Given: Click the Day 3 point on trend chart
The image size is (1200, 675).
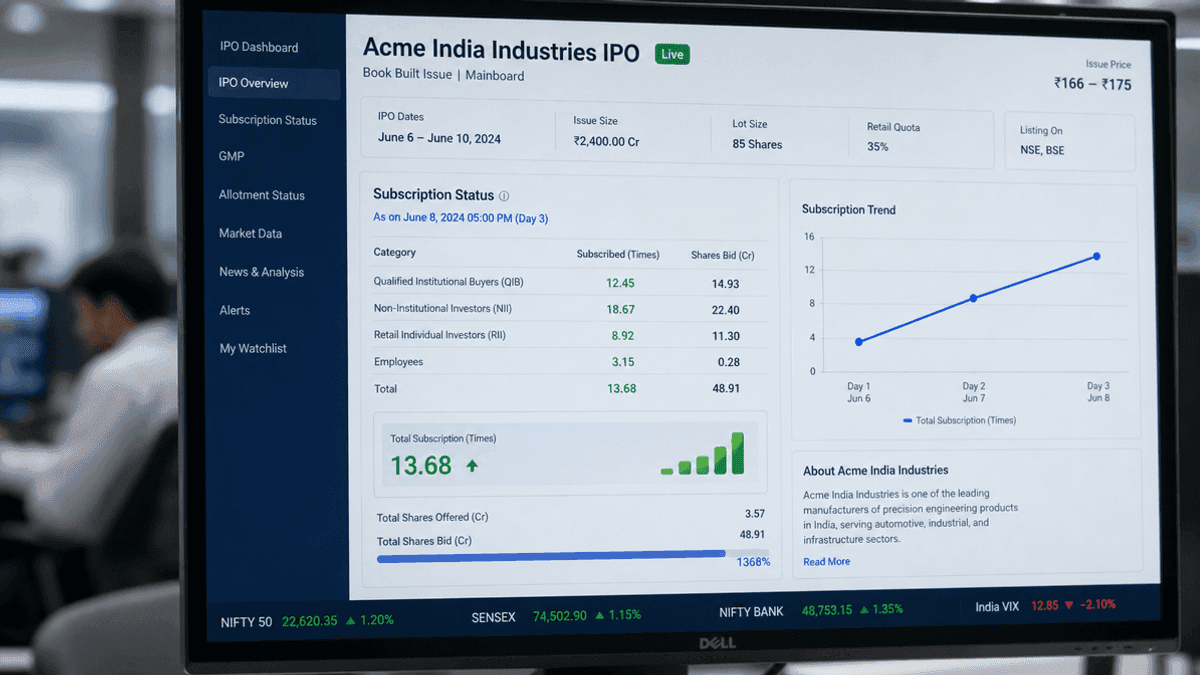Looking at the screenshot, I should [x=1097, y=256].
